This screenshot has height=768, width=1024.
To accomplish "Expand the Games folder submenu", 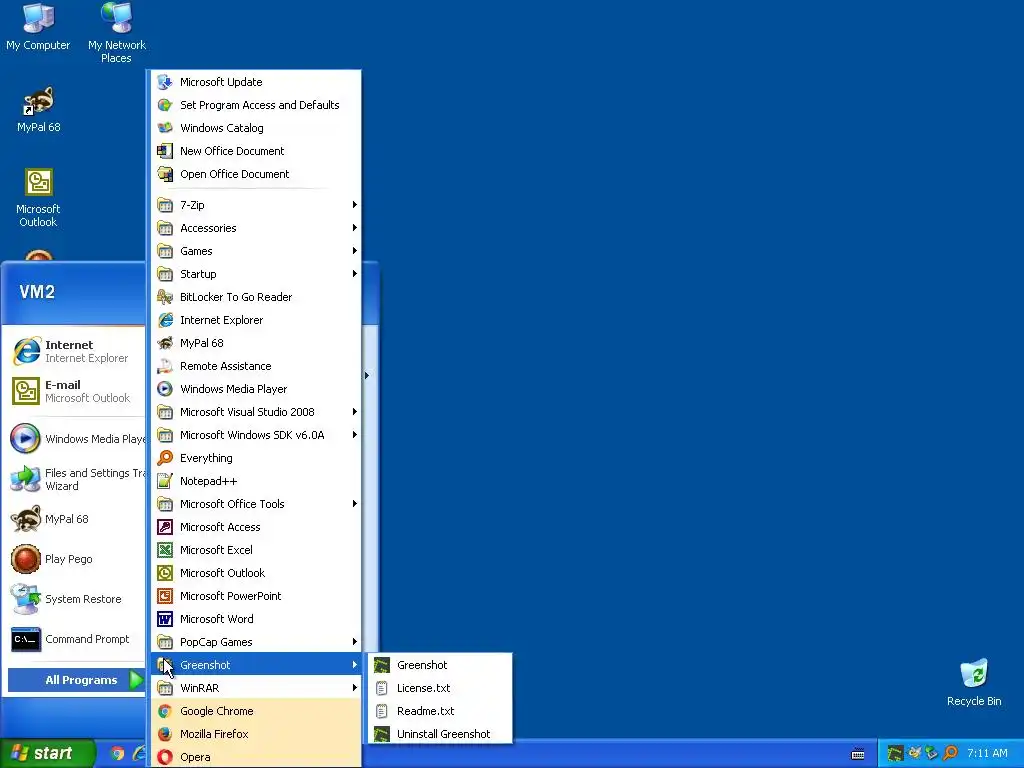I will [x=256, y=251].
